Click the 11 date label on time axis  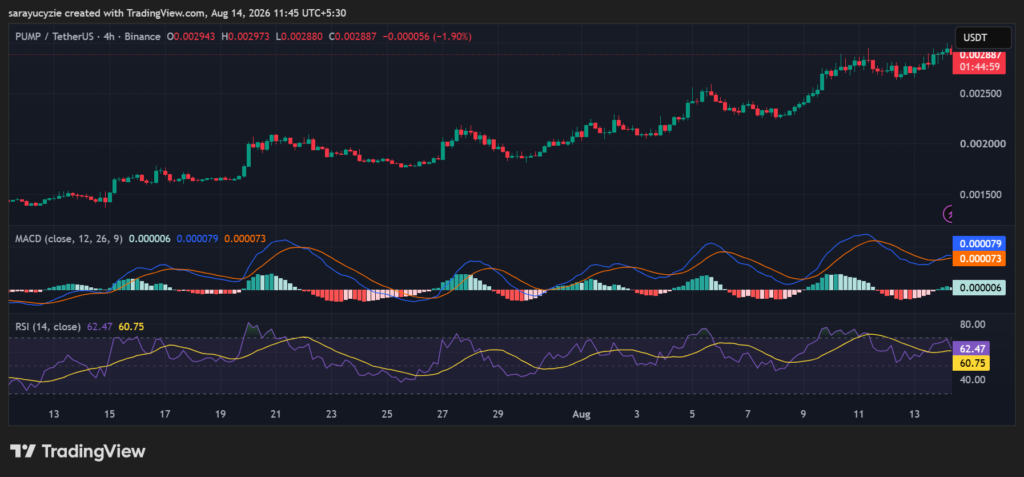click(x=859, y=414)
